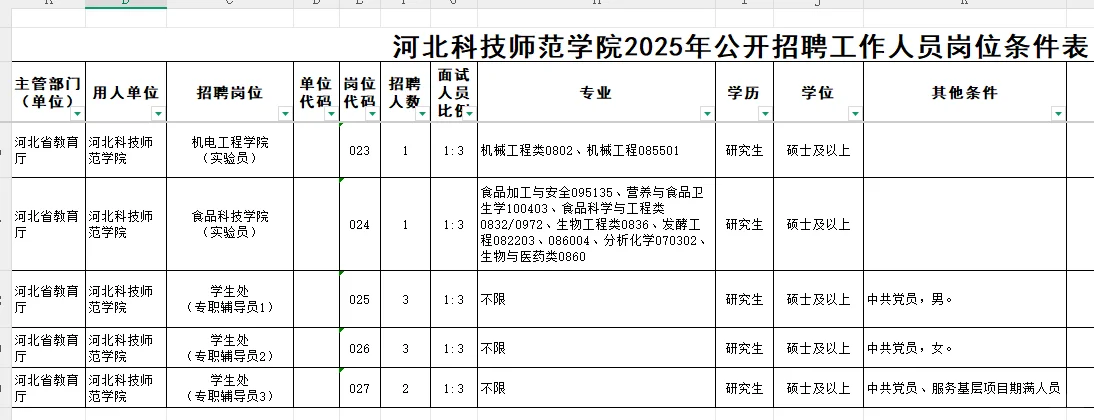Select 硕士及以上 cell in row 024
The width and height of the screenshot is (1094, 420).
pyautogui.click(x=818, y=224)
